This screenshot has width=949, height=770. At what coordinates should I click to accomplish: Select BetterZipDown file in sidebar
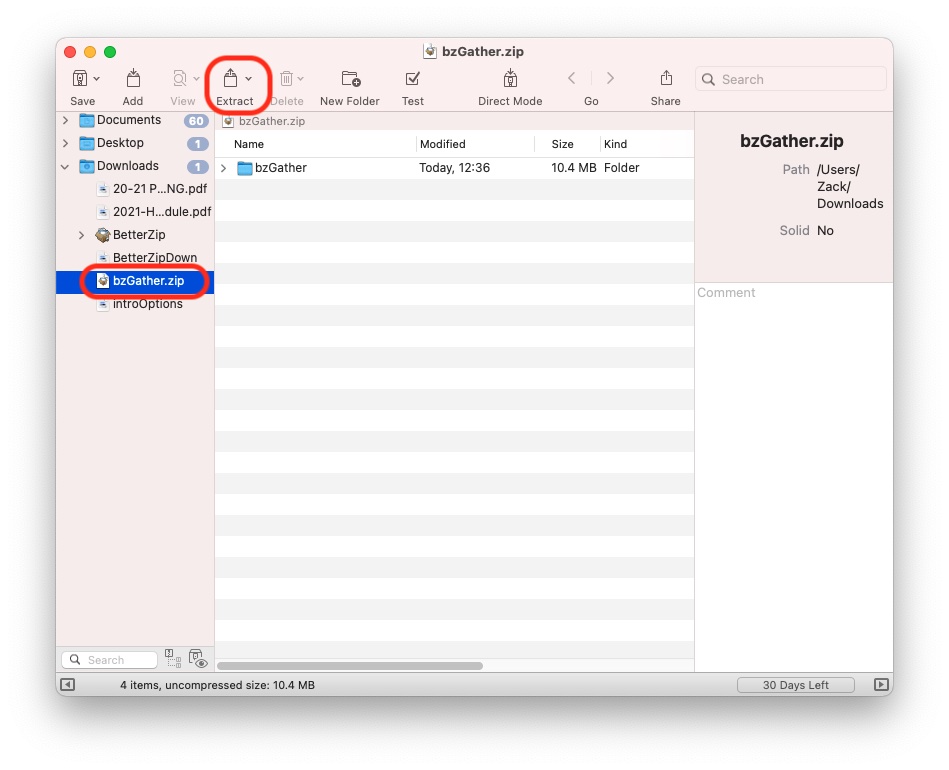pyautogui.click(x=154, y=258)
